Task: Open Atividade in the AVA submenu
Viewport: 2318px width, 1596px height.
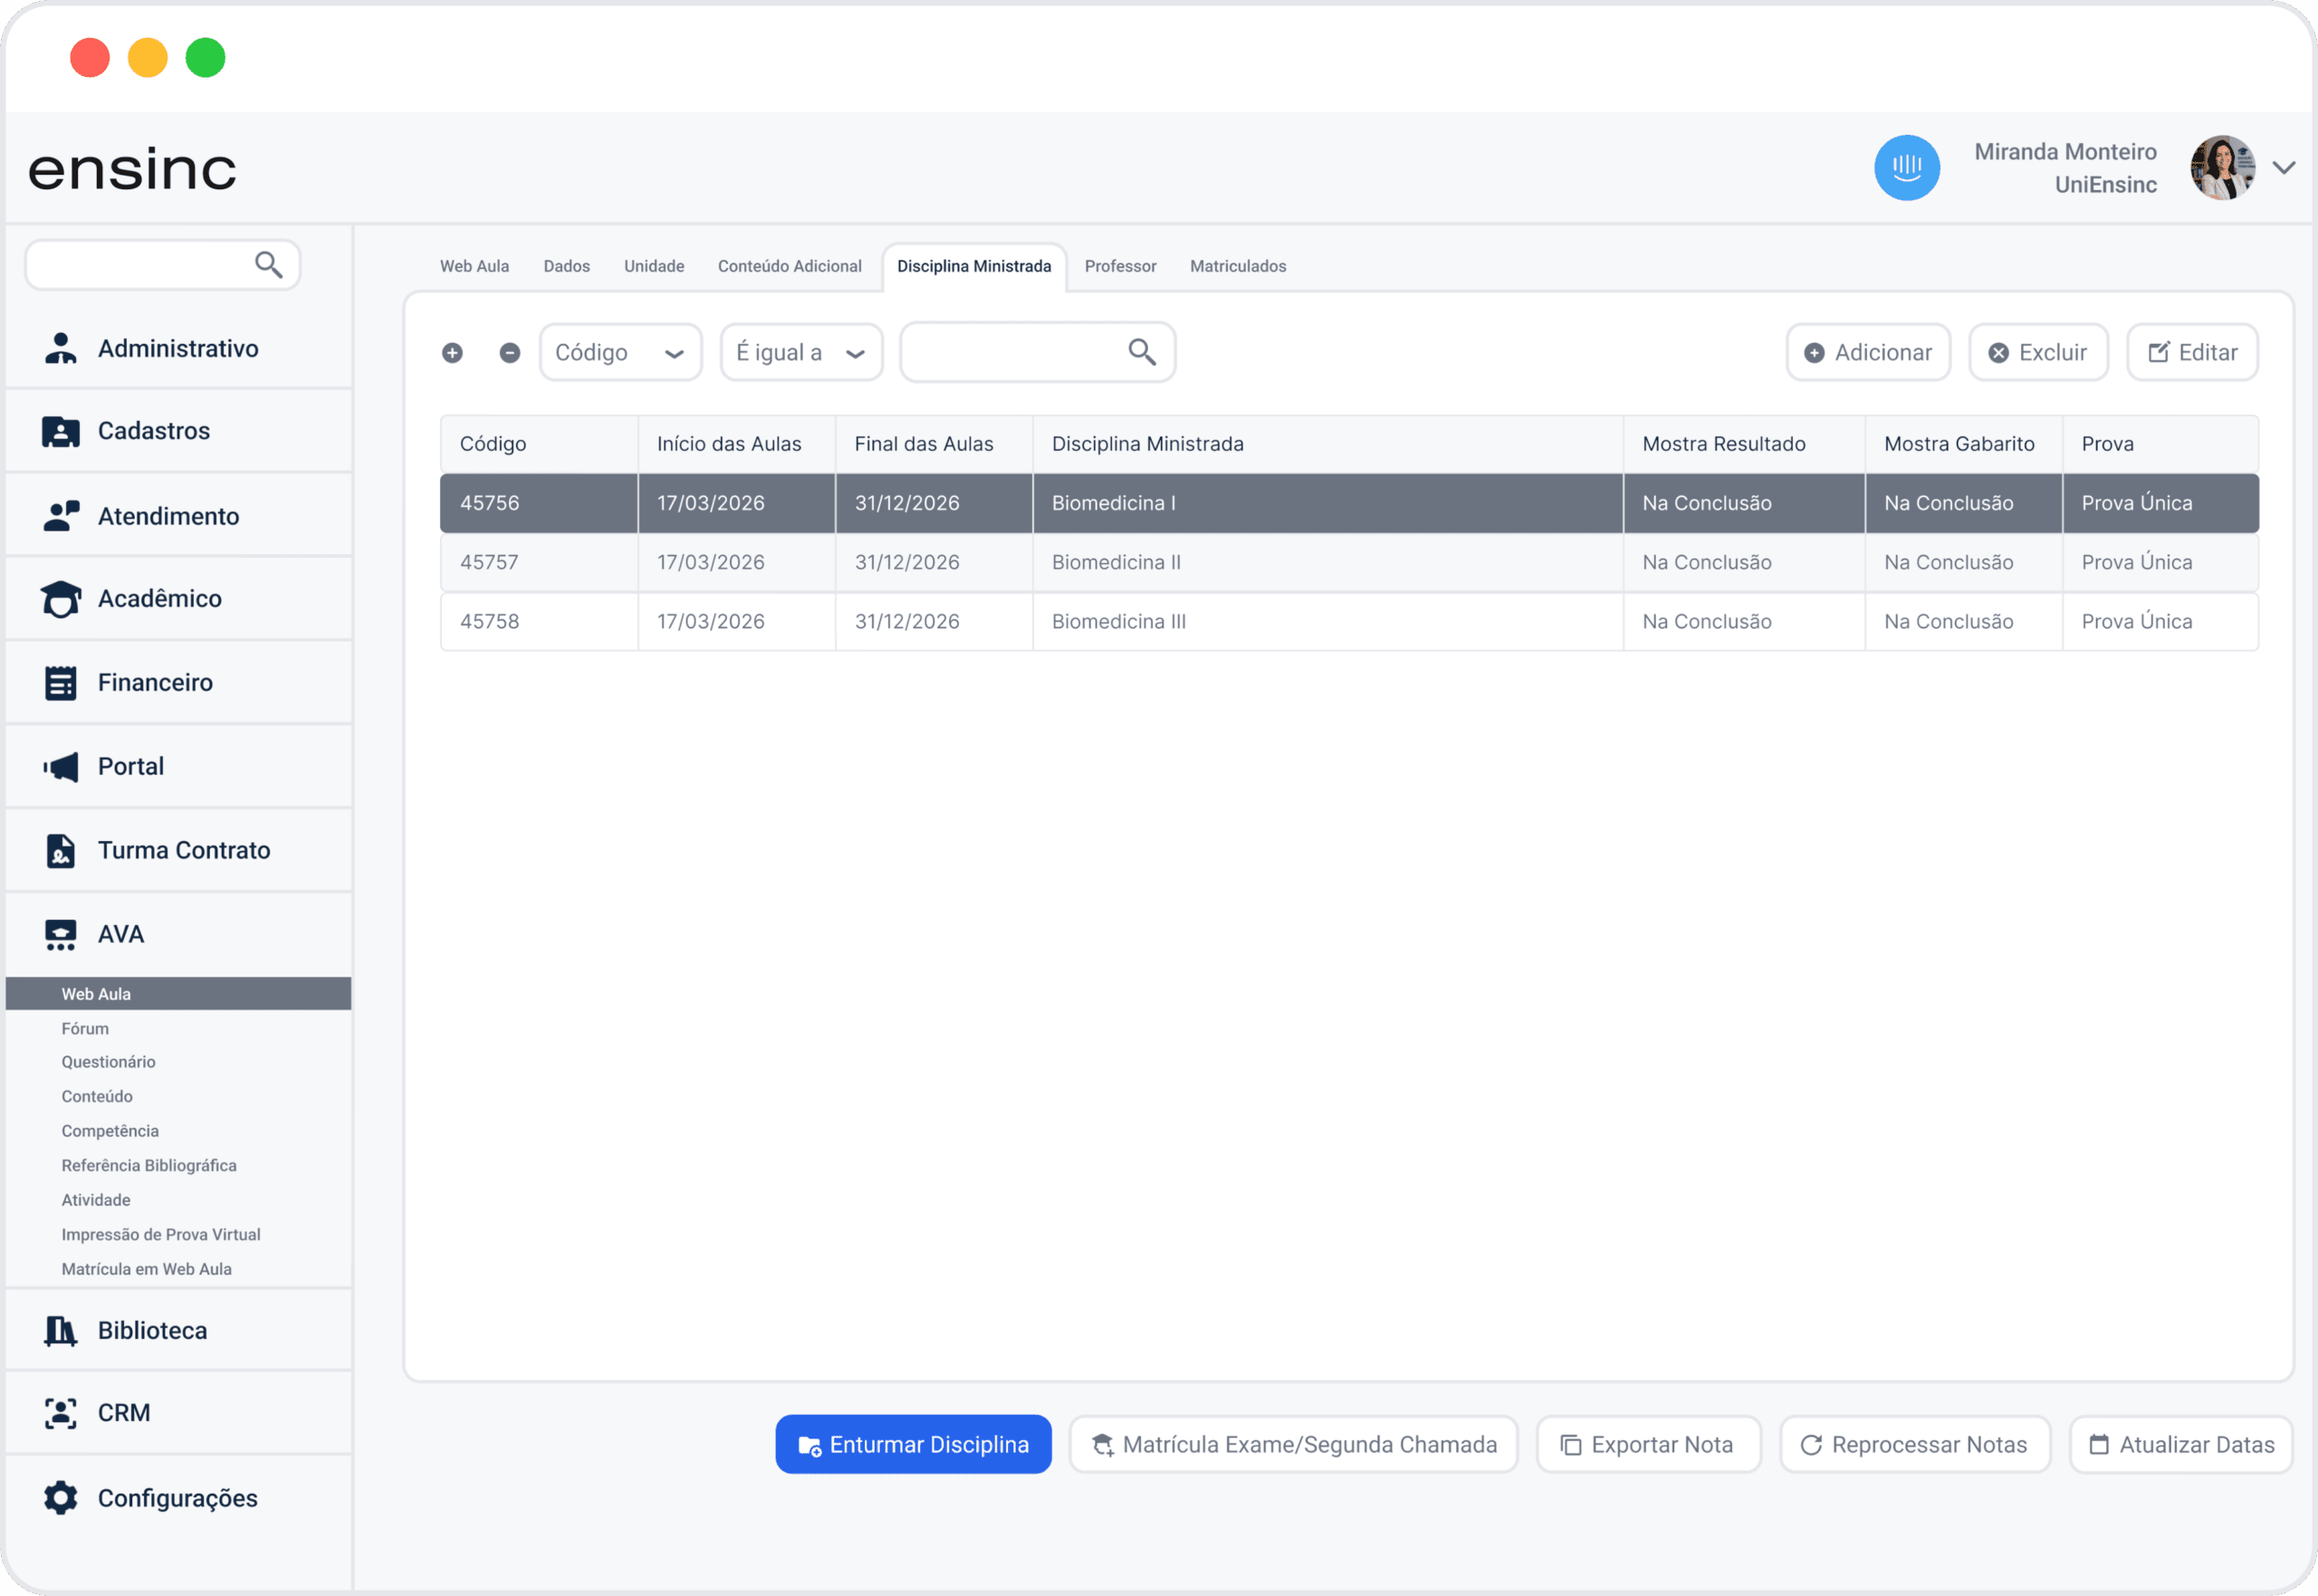Action: click(96, 1200)
